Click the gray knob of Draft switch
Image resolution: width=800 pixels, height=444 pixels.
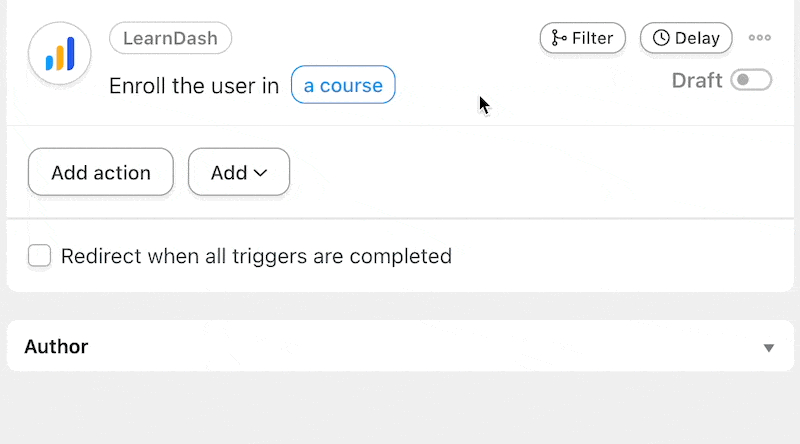coord(743,80)
